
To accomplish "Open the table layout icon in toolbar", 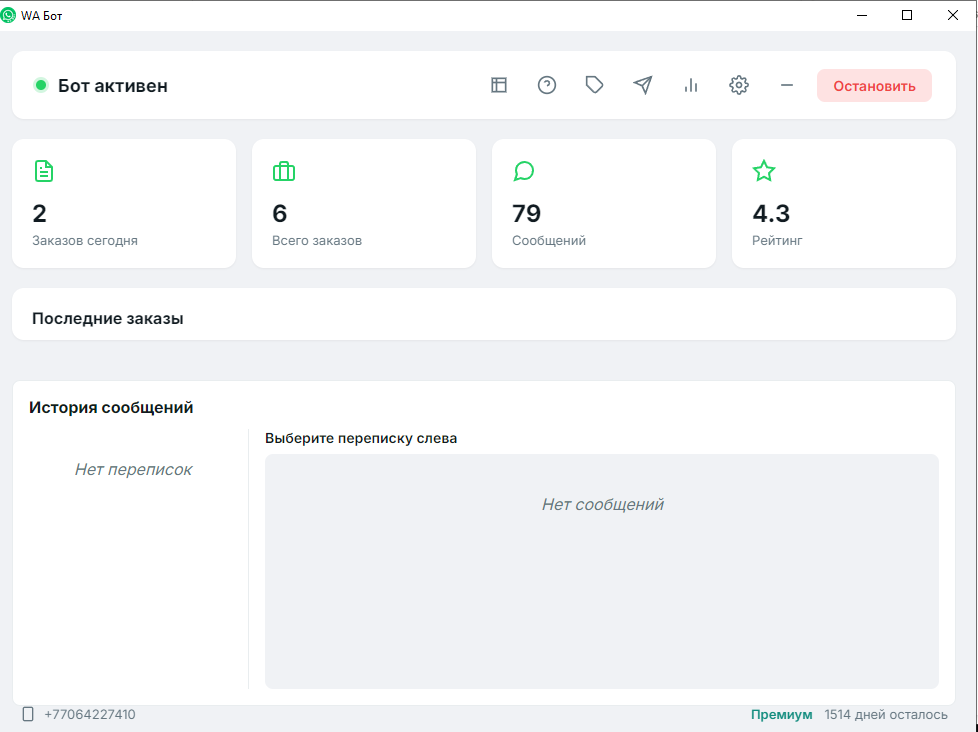I will 499,85.
